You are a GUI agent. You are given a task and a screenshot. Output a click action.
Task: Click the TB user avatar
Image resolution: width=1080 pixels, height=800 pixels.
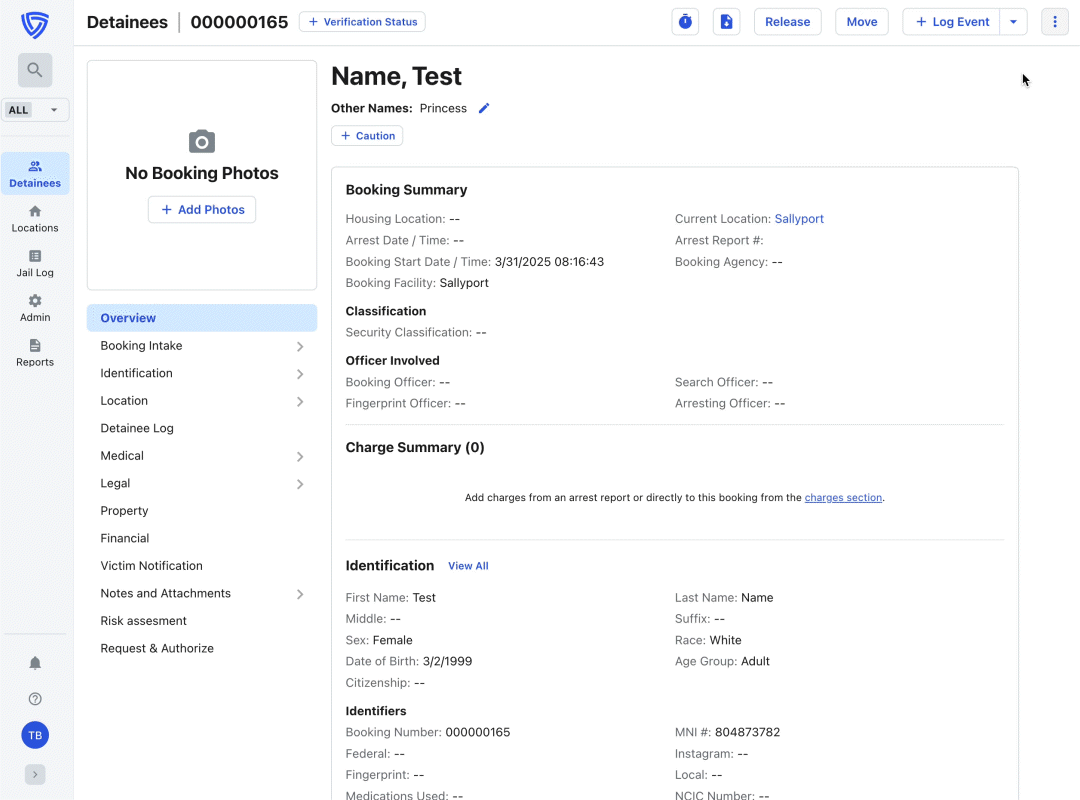click(35, 736)
